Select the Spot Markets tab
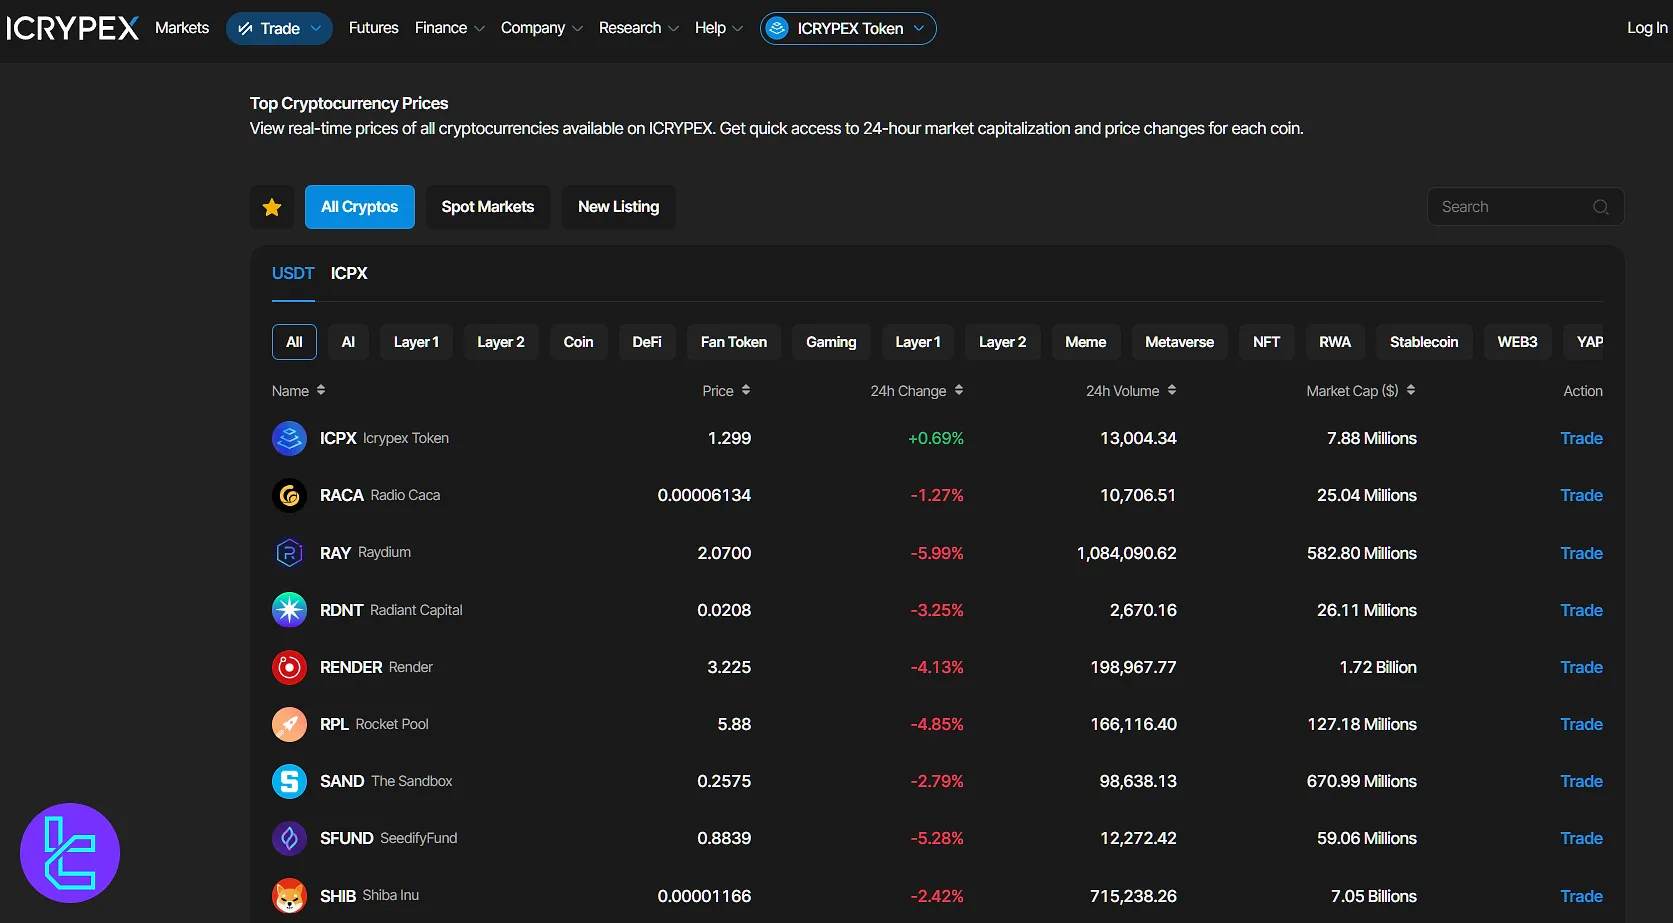The height and width of the screenshot is (923, 1673). (x=488, y=207)
